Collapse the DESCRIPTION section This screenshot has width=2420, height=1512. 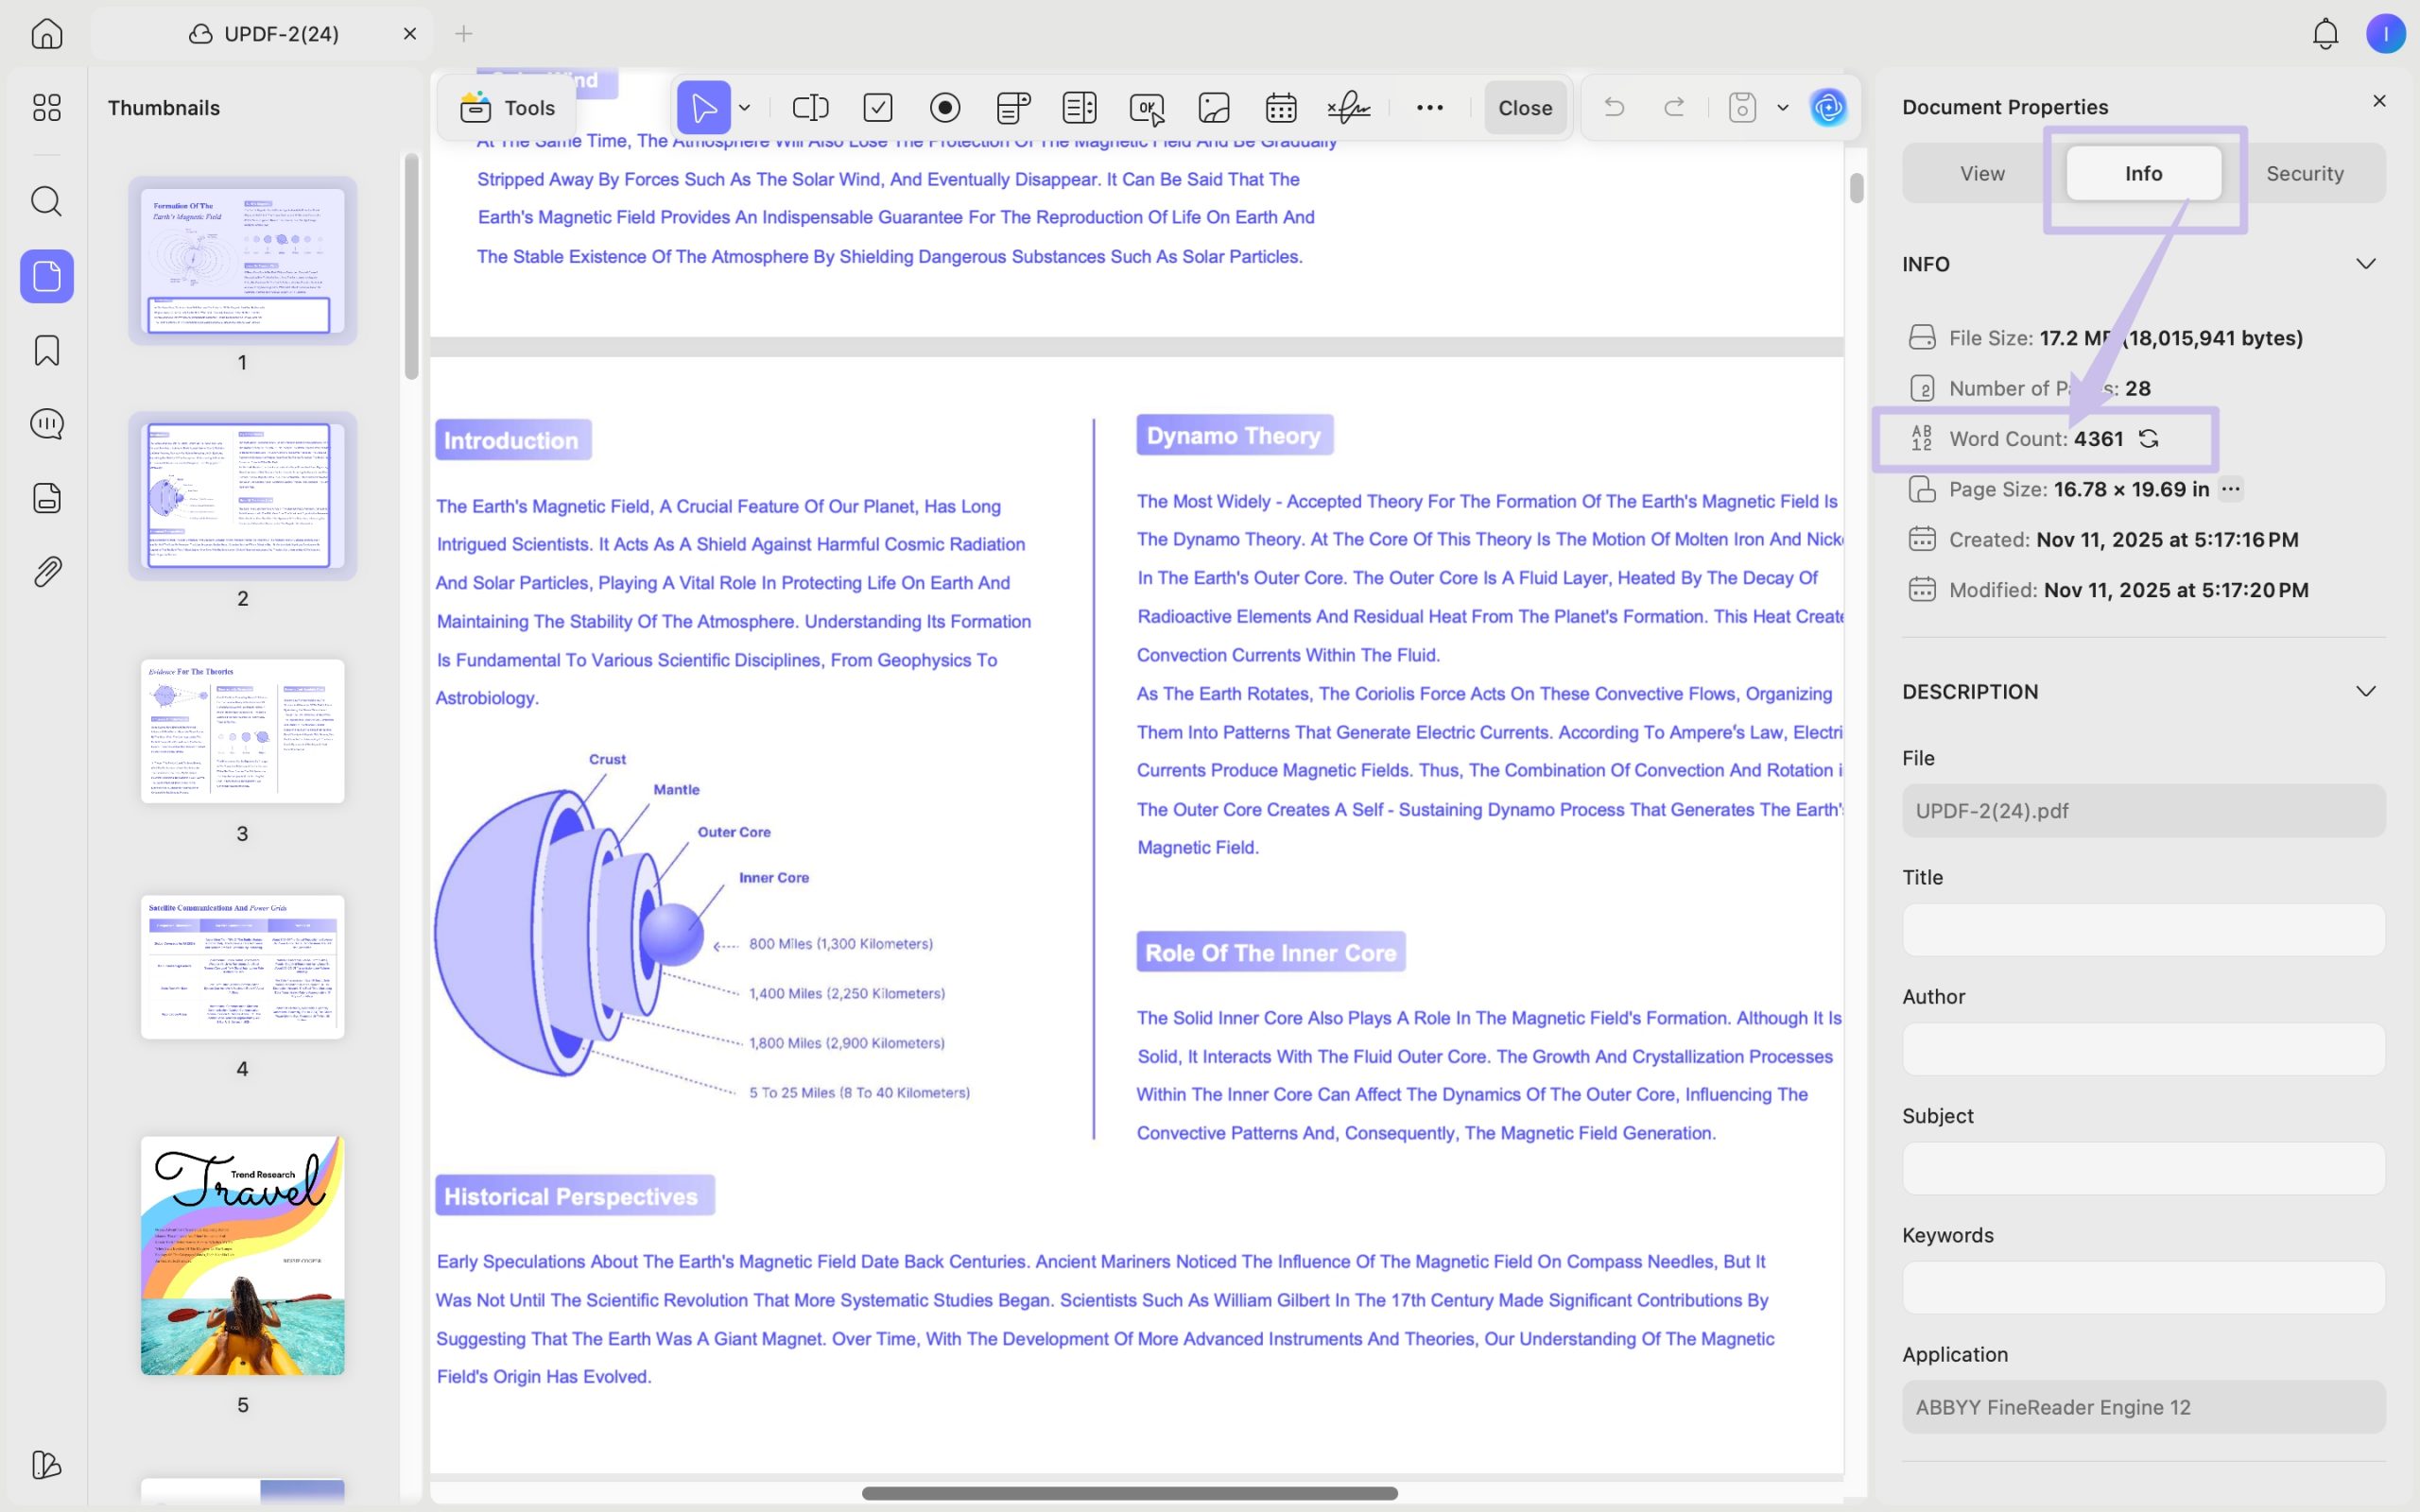(2365, 691)
